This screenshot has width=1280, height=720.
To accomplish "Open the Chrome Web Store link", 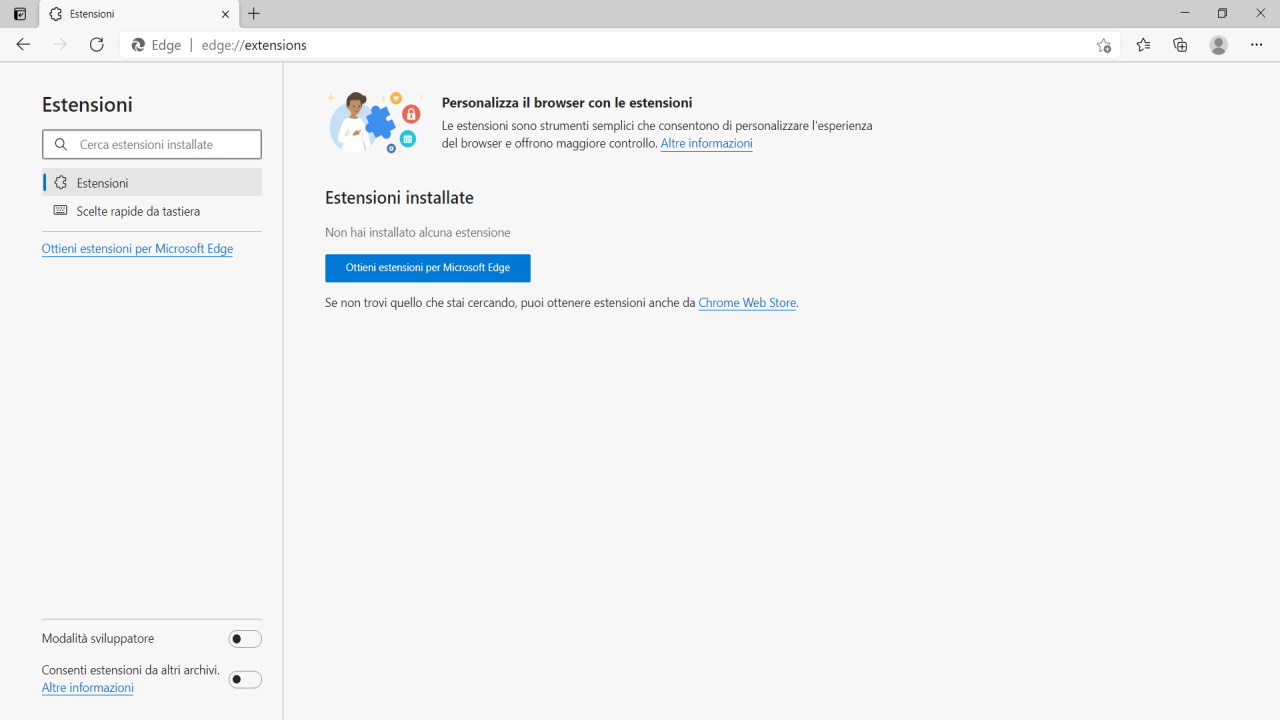I will 747,303.
